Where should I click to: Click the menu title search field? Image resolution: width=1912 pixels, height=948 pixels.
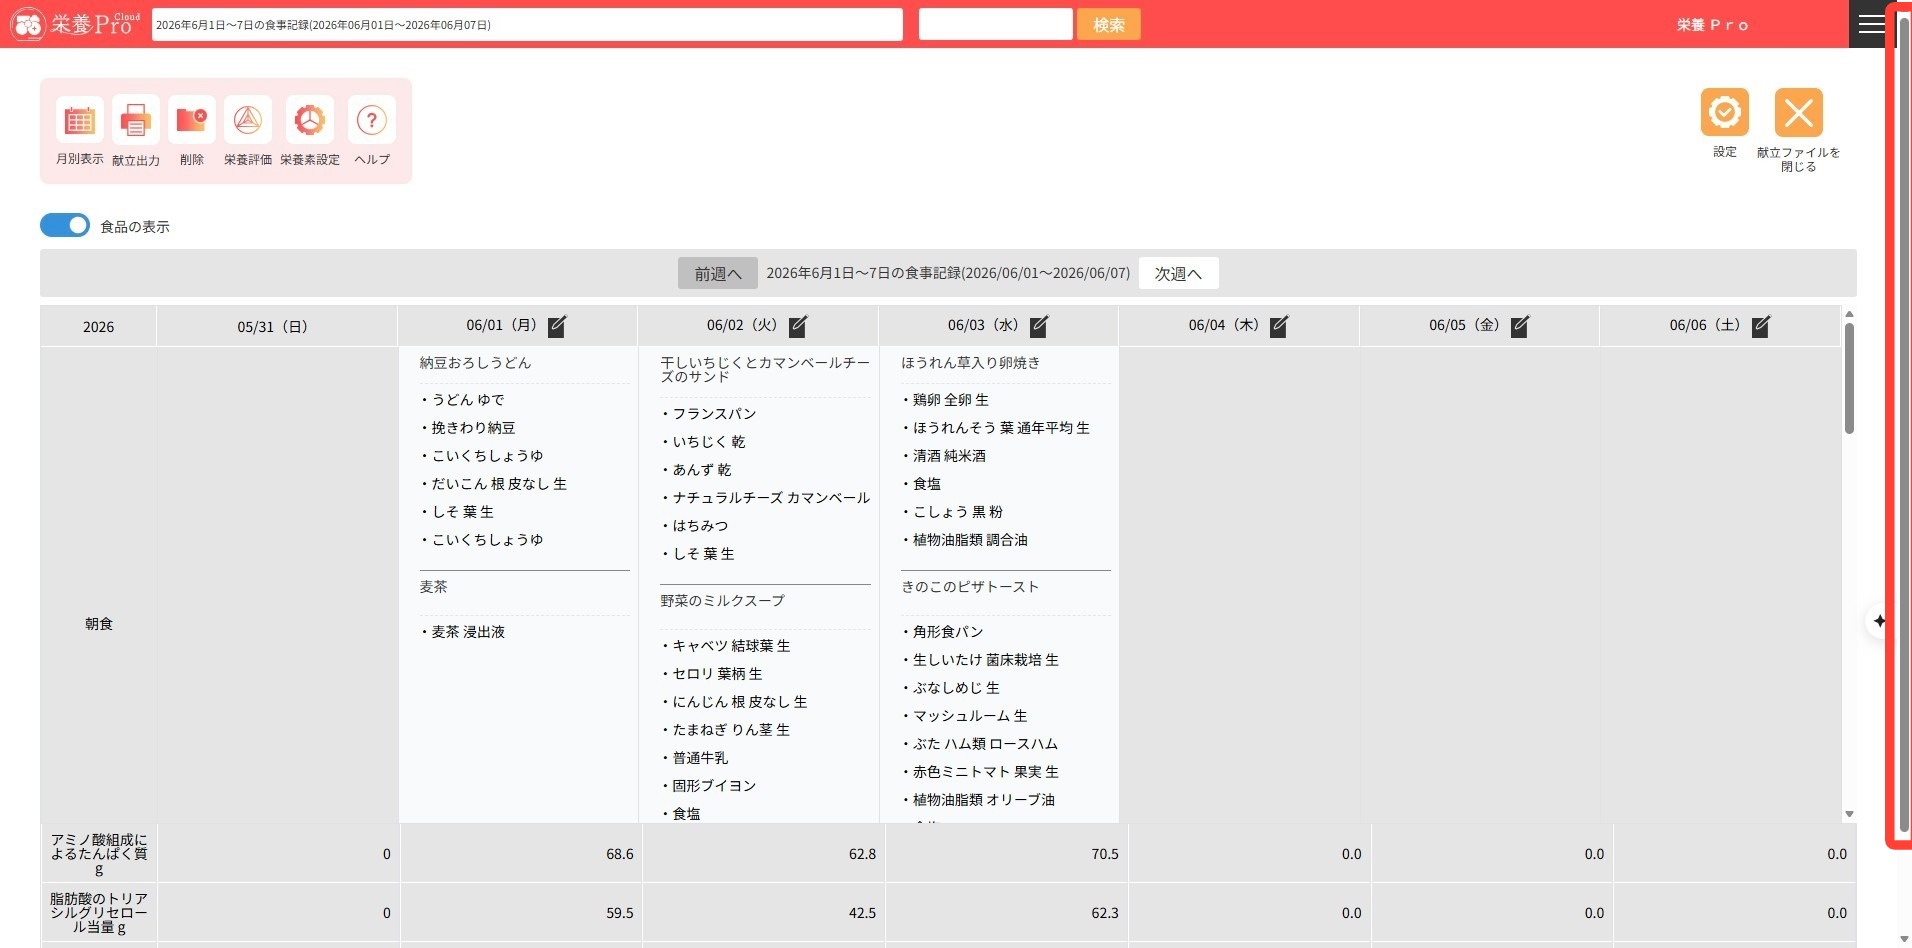[527, 24]
